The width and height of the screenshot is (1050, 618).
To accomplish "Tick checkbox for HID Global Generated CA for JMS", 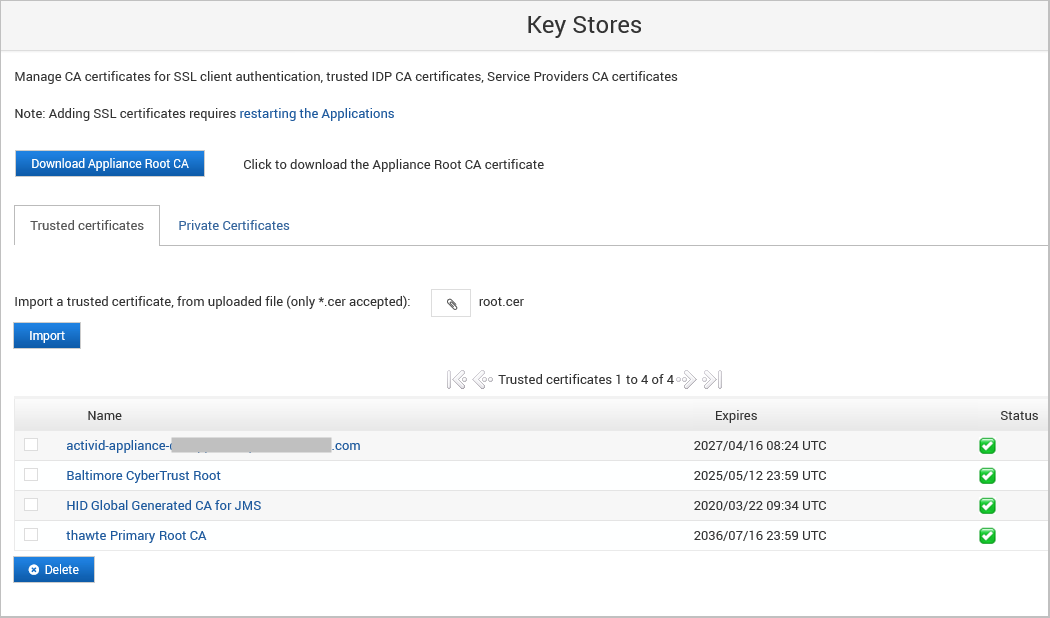I will pyautogui.click(x=31, y=505).
